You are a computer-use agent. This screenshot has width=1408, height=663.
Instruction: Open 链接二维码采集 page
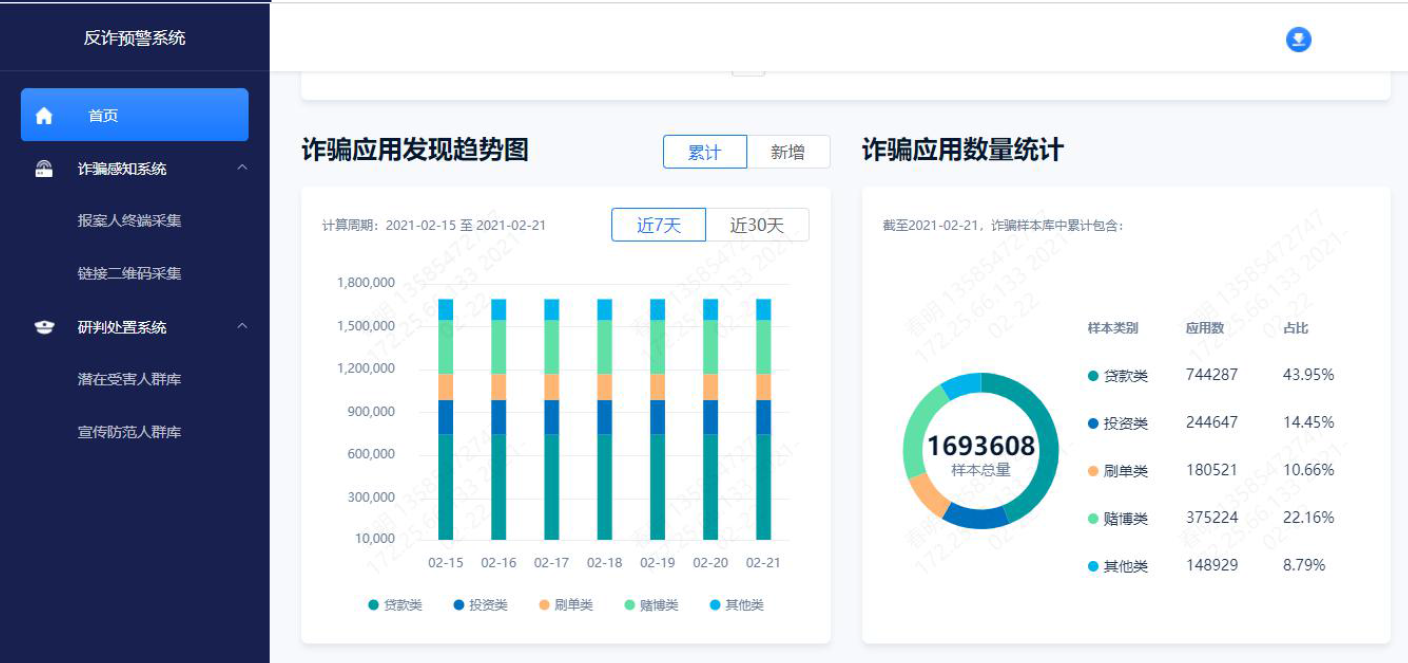(x=130, y=274)
